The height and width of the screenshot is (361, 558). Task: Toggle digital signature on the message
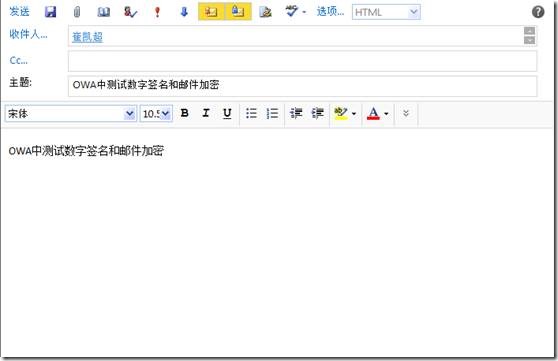point(211,12)
